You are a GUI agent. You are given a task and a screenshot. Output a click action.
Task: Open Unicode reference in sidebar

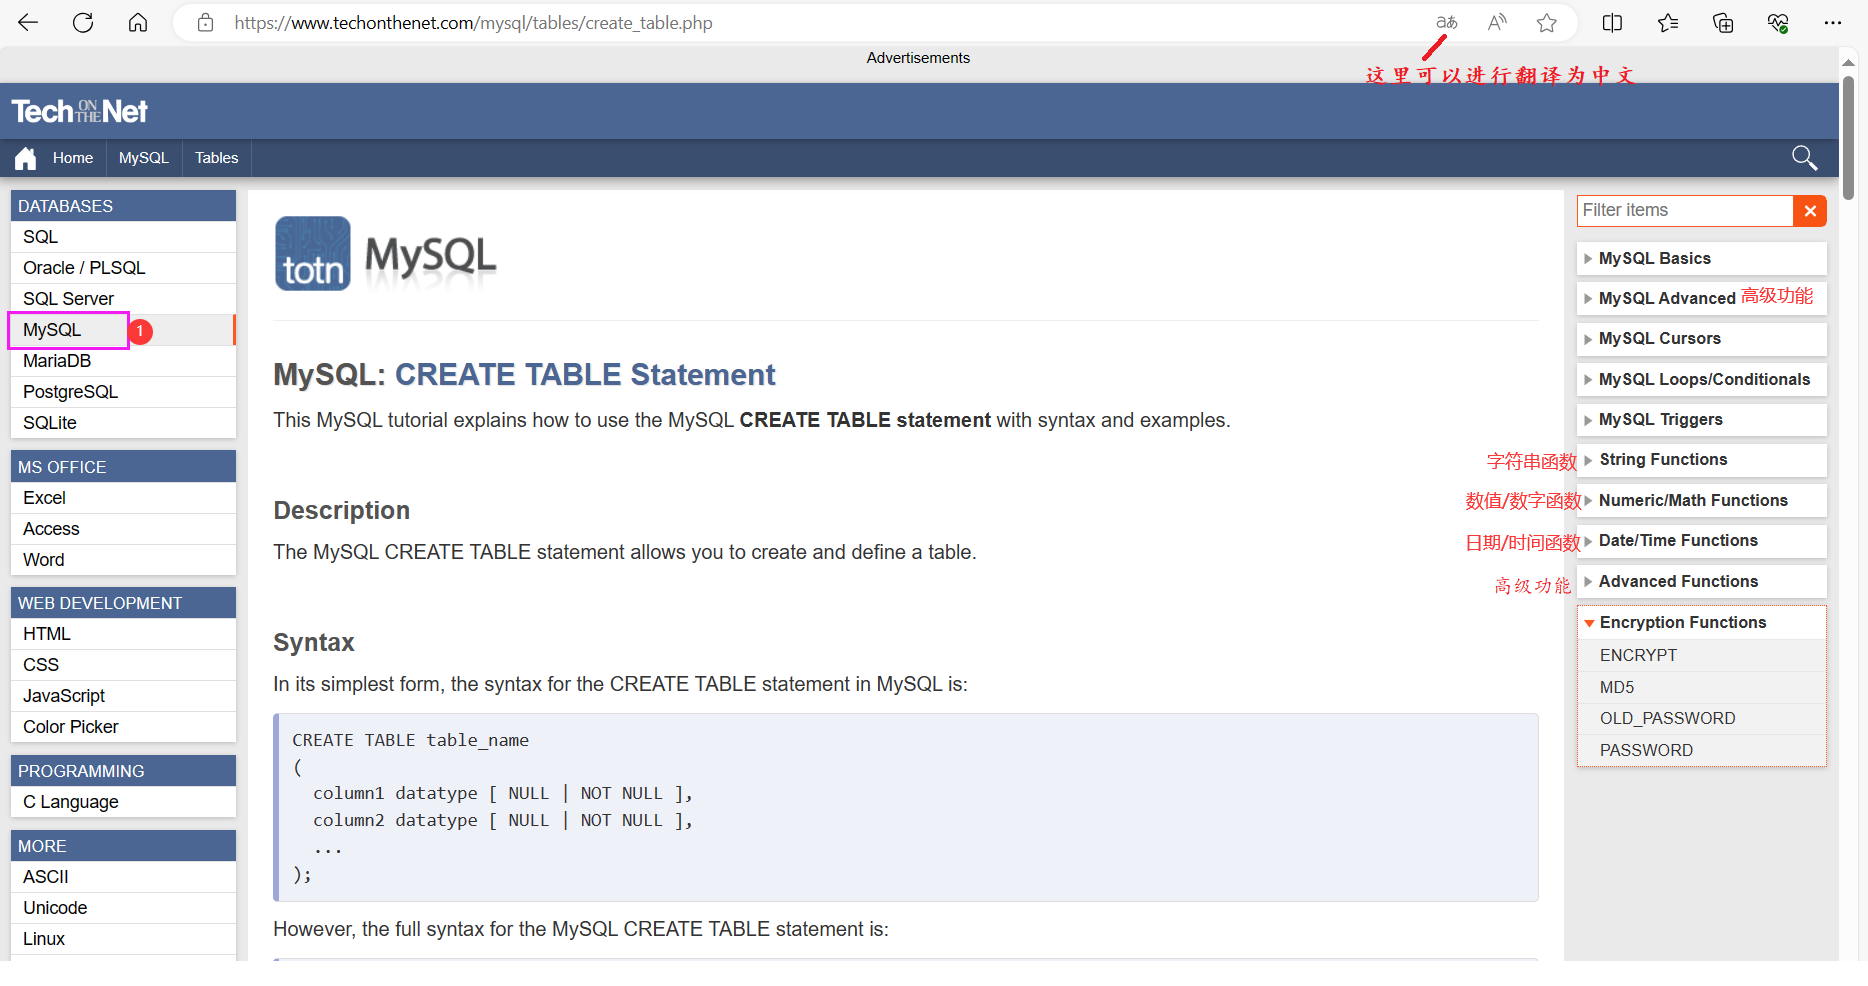tap(123, 908)
